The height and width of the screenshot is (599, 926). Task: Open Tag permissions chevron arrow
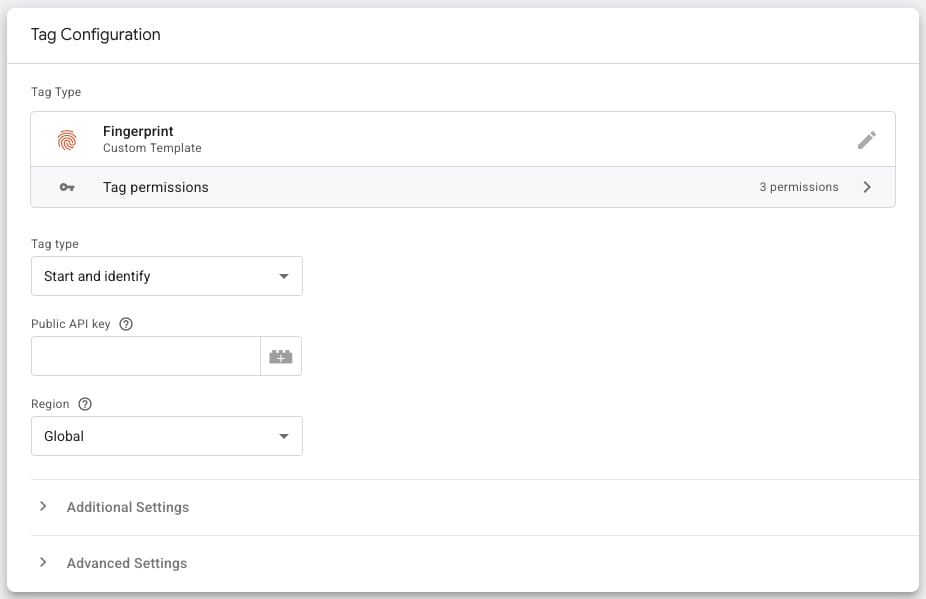tap(866, 187)
